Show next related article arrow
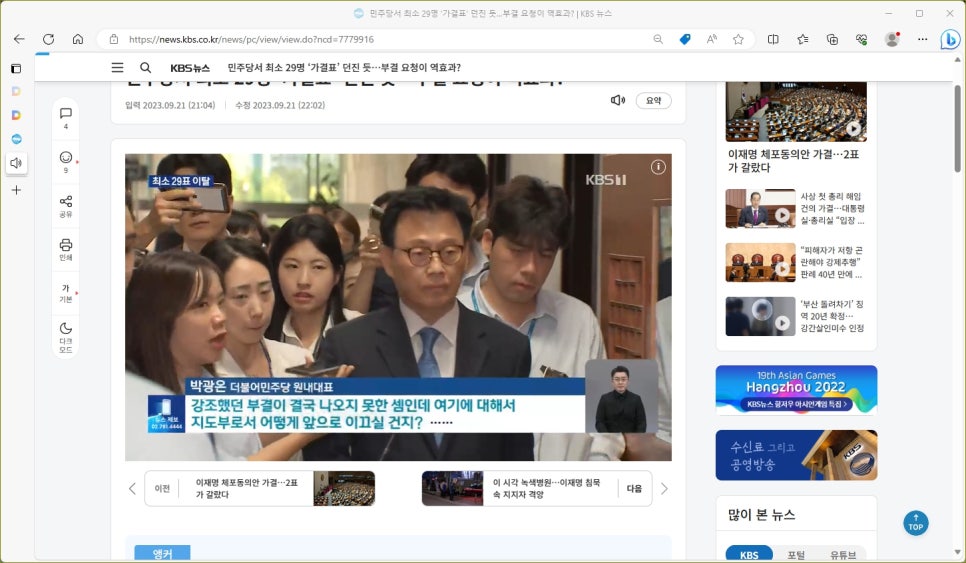Image resolution: width=966 pixels, height=563 pixels. (x=664, y=488)
